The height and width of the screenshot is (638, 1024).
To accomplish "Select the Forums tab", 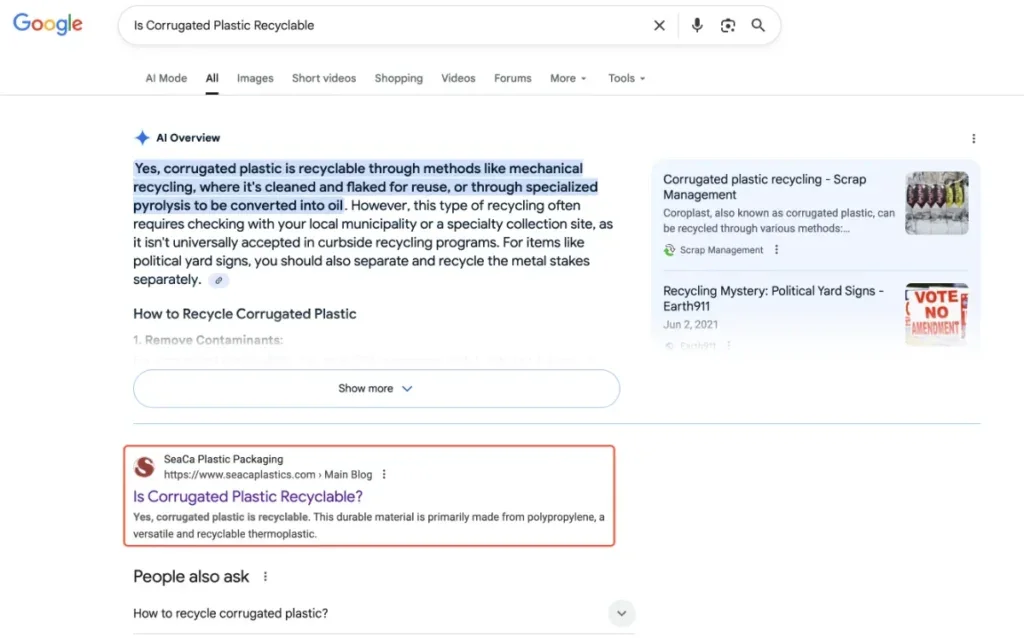I will pyautogui.click(x=512, y=78).
